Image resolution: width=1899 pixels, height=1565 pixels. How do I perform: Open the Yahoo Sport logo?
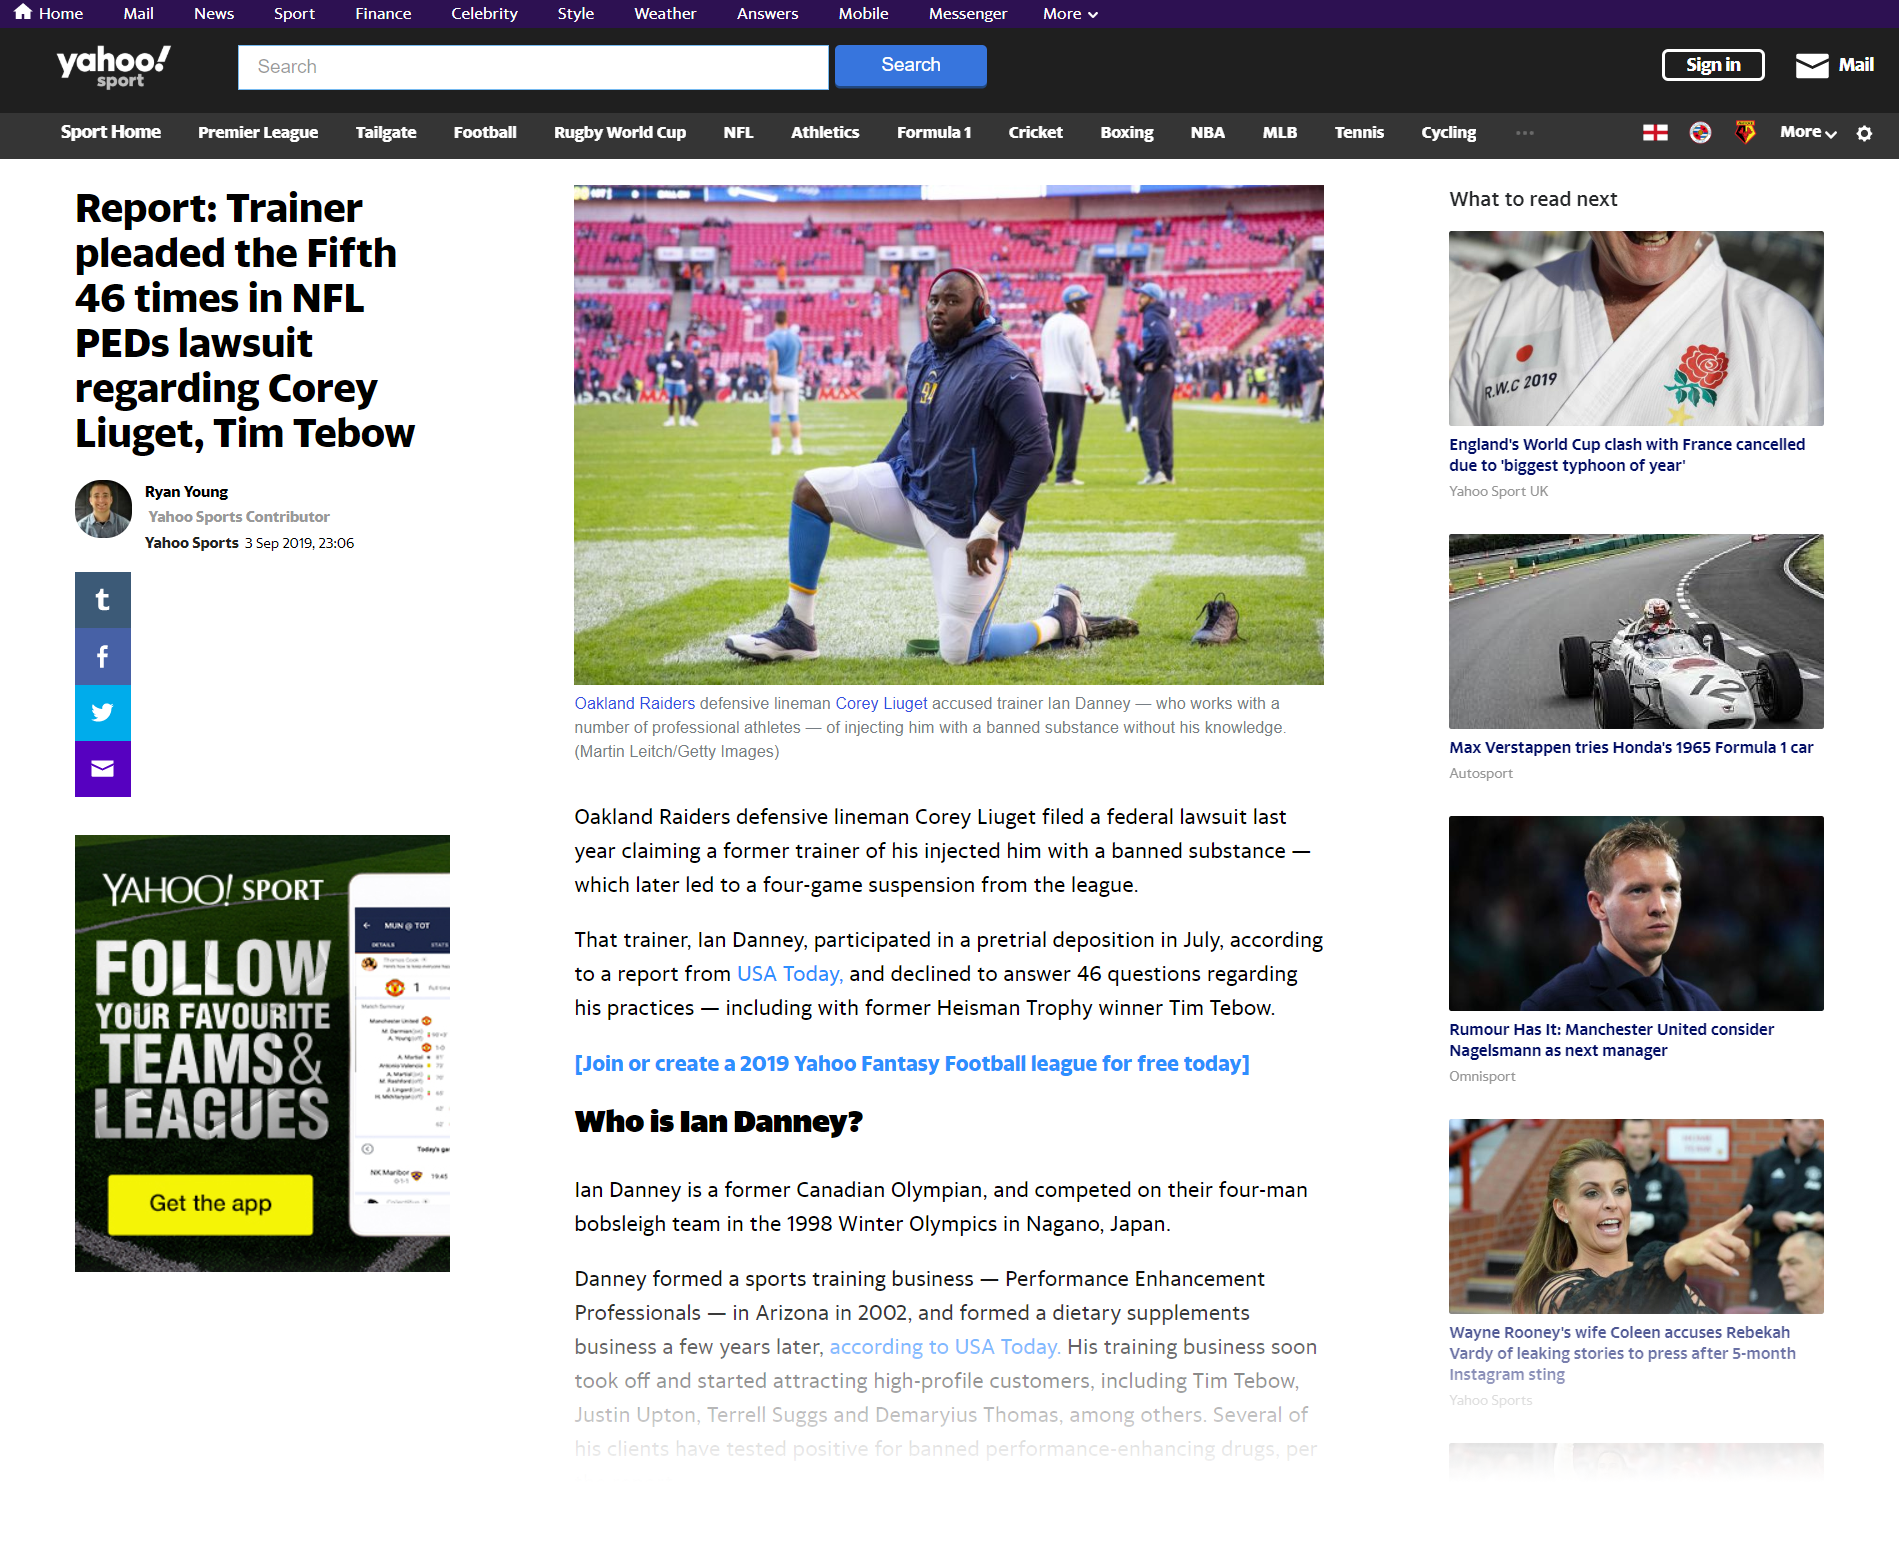pos(113,67)
